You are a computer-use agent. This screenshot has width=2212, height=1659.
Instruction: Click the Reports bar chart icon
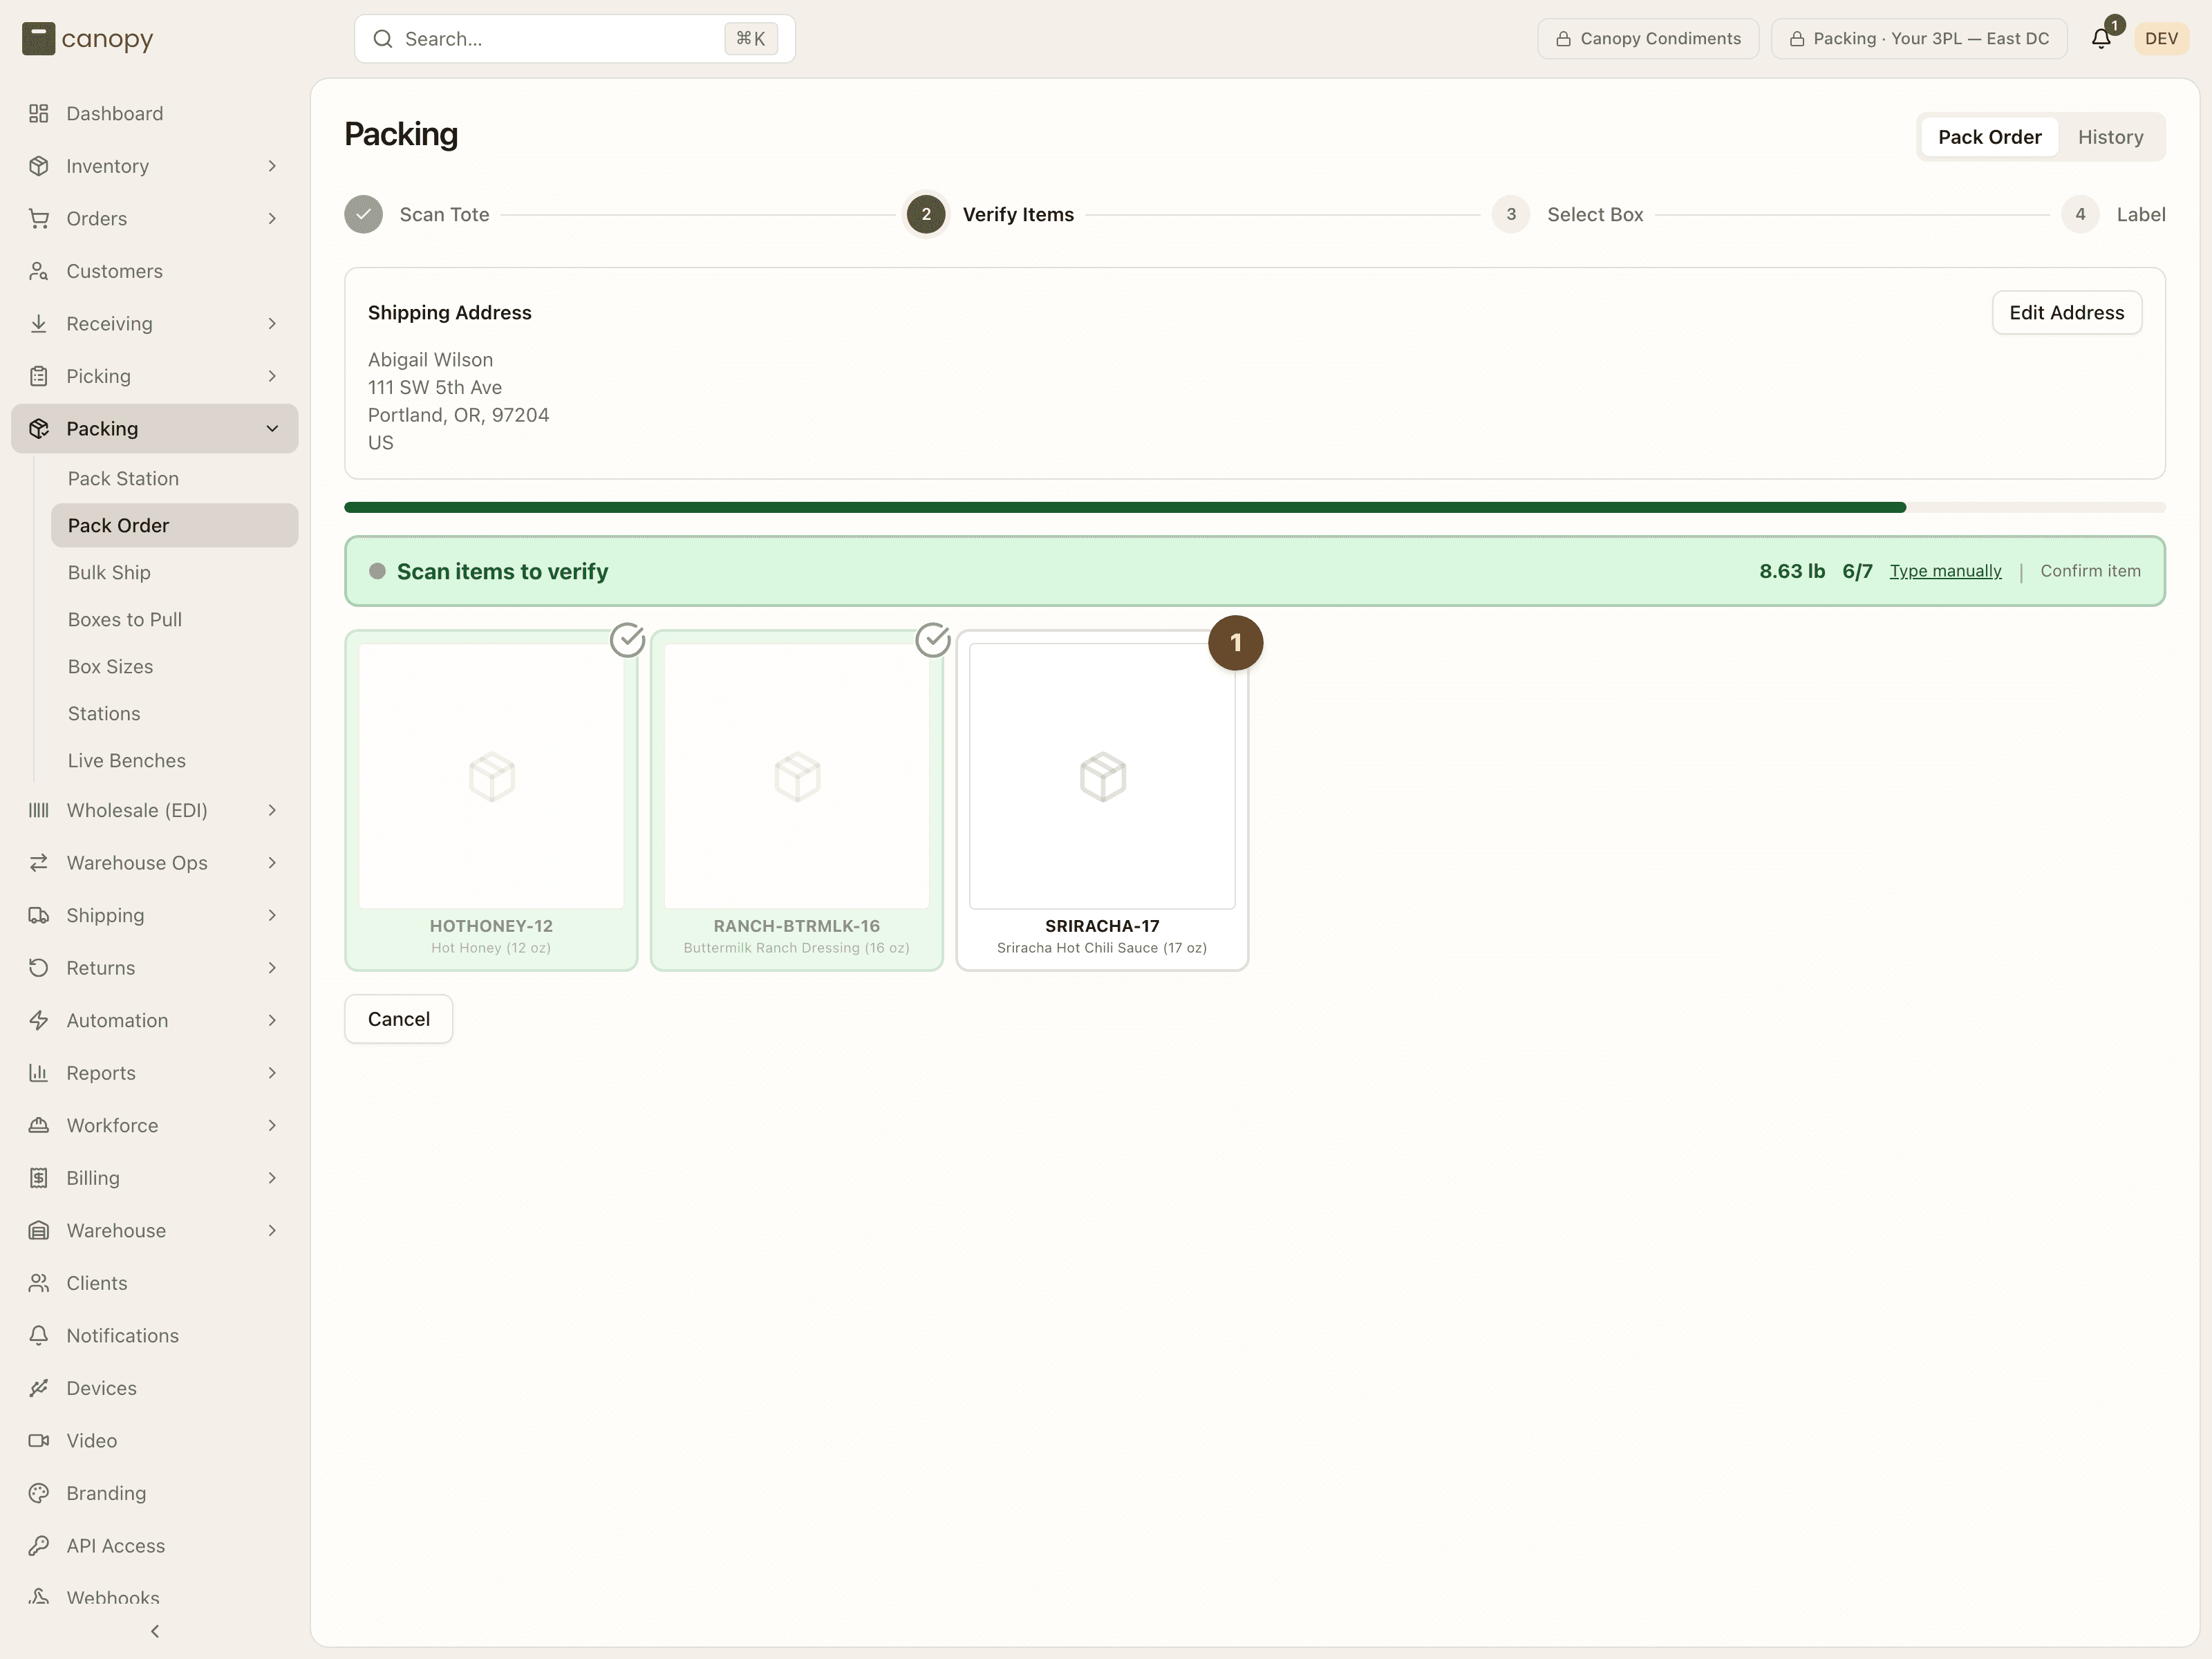pyautogui.click(x=39, y=1073)
